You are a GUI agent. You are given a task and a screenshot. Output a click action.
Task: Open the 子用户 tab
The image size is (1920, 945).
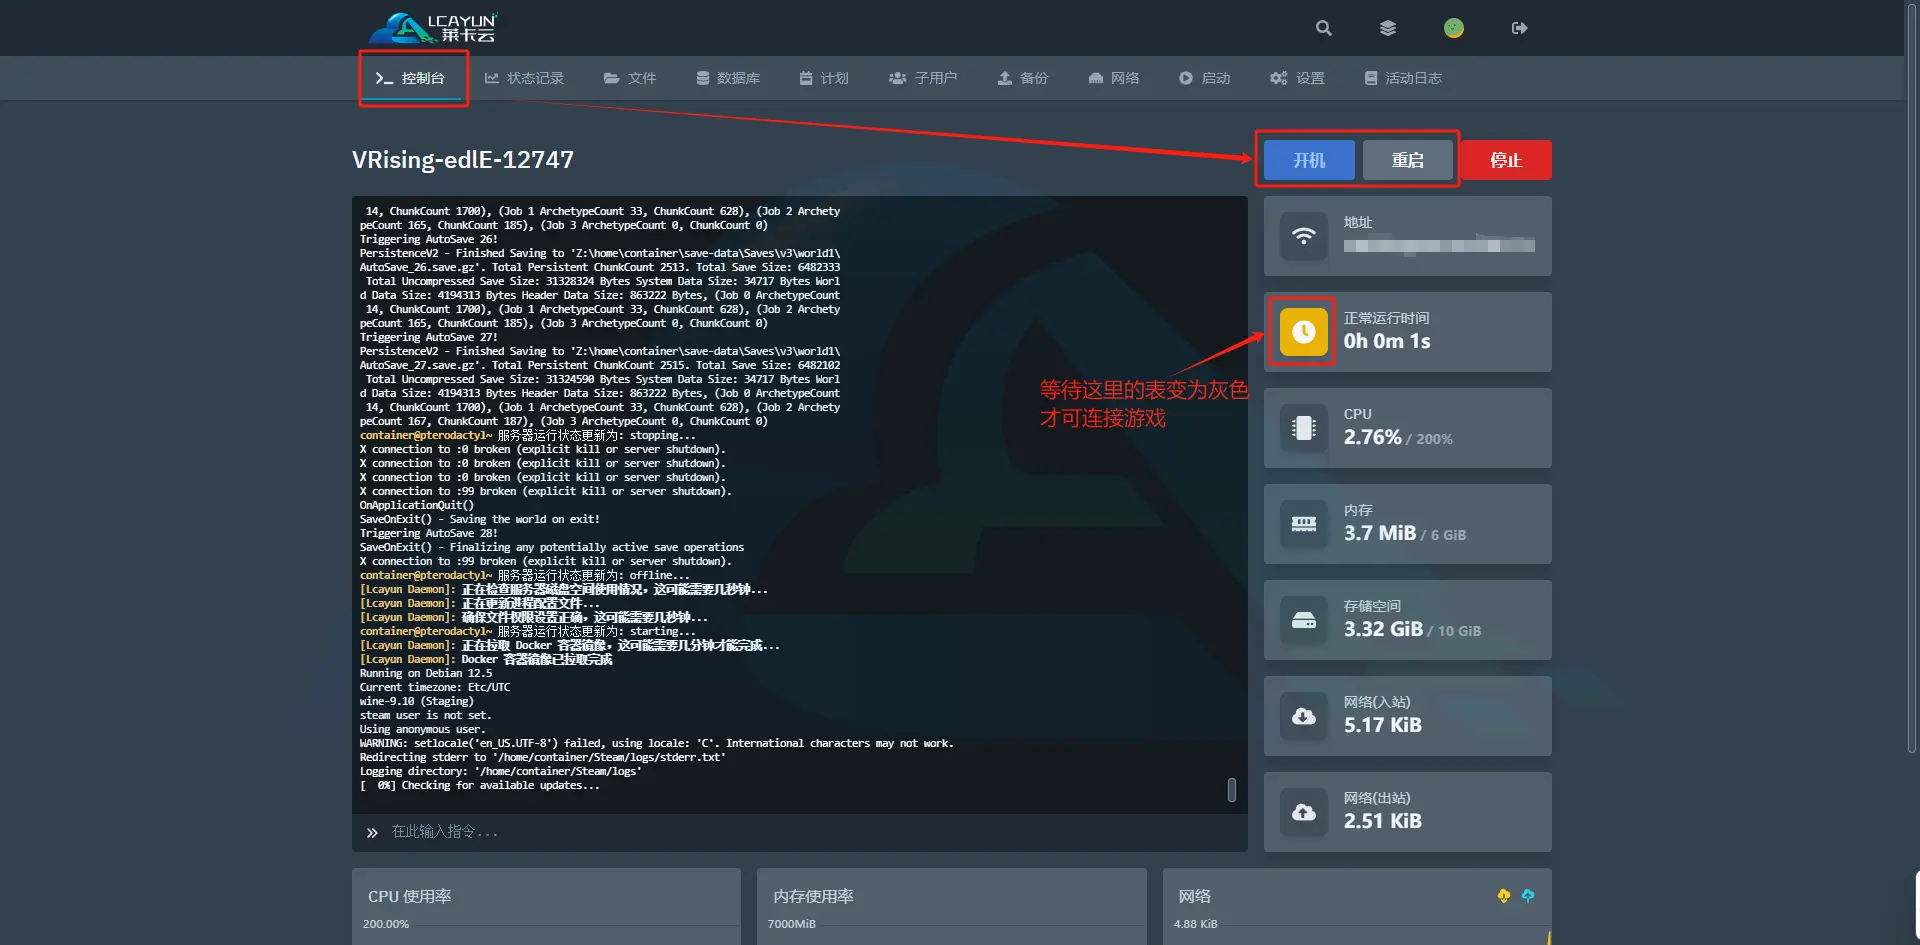(x=923, y=78)
